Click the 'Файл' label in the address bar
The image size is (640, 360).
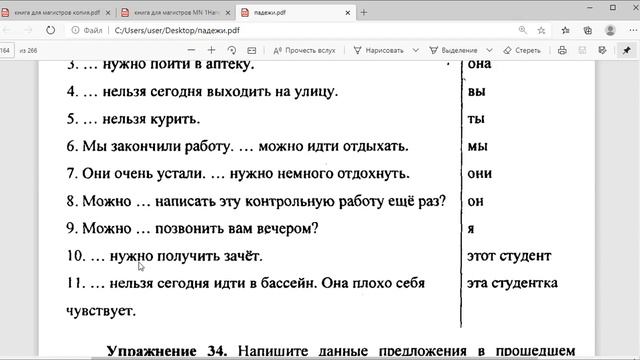click(93, 31)
